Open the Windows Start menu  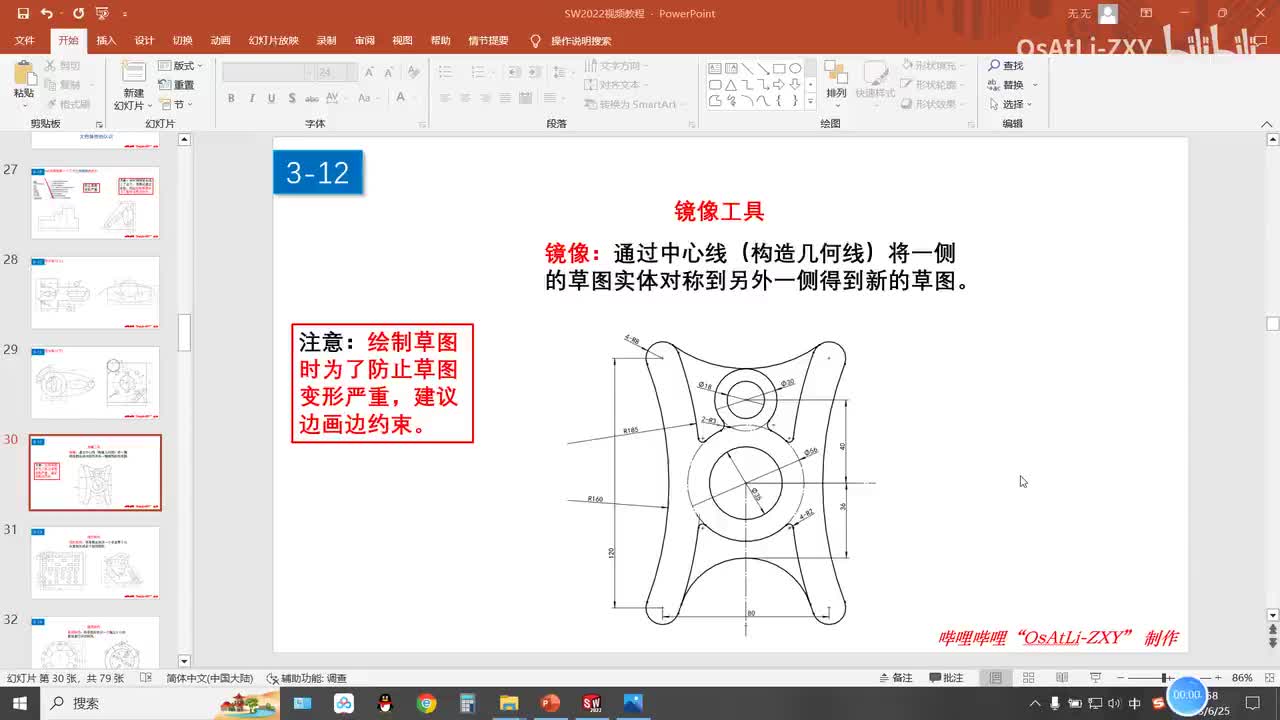(x=21, y=703)
